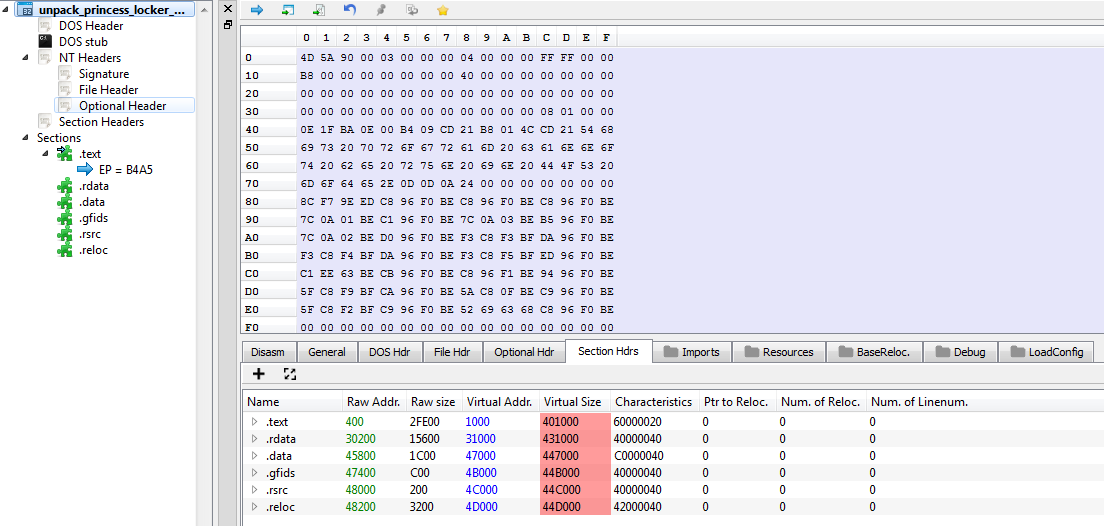Click the yellow star favorites icon
The image size is (1104, 526).
[442, 10]
